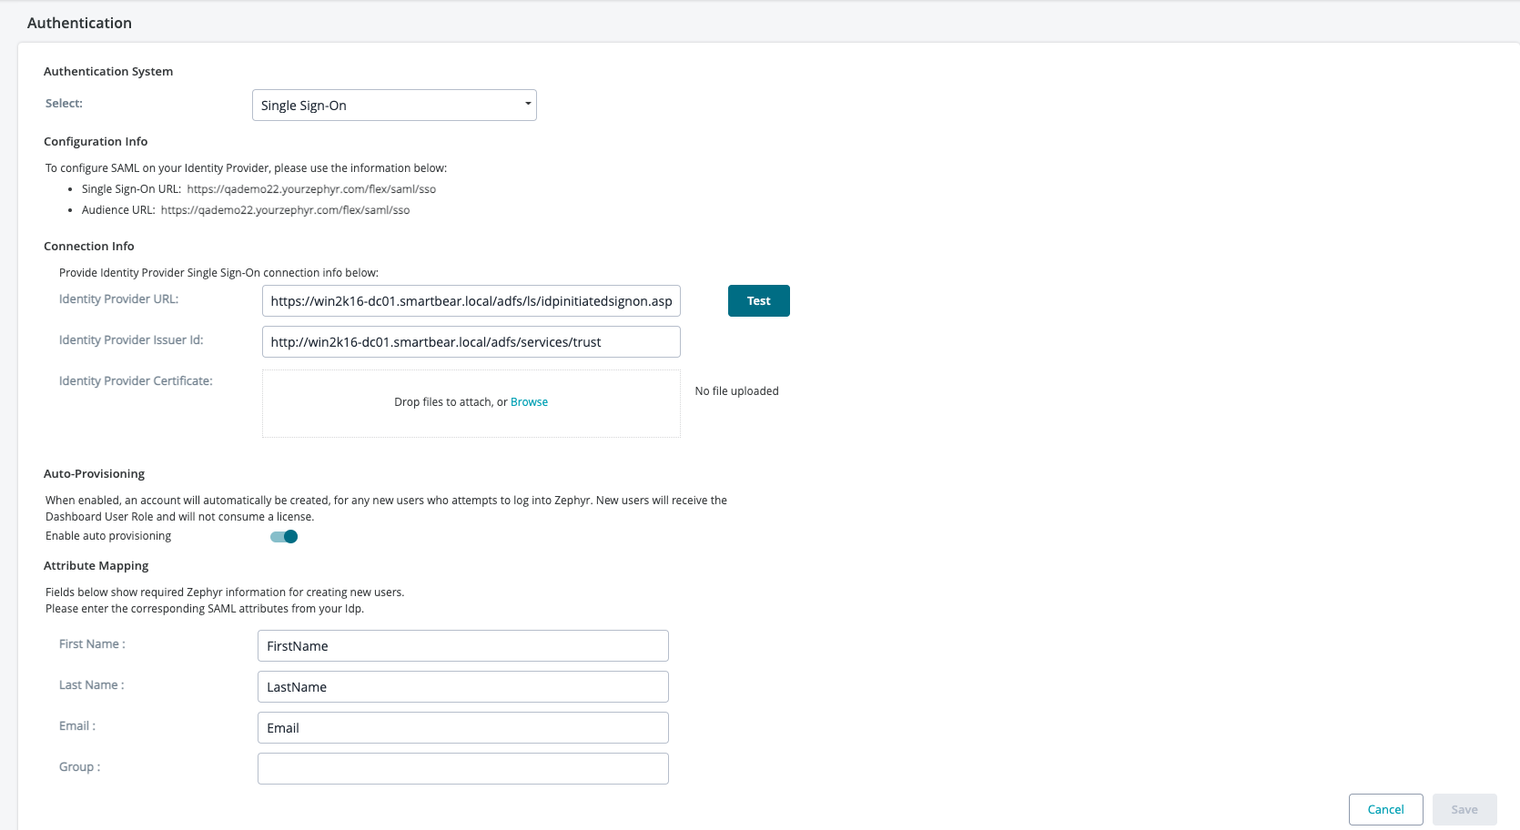
Task: Click the empty Group mapping field
Action: (x=462, y=768)
